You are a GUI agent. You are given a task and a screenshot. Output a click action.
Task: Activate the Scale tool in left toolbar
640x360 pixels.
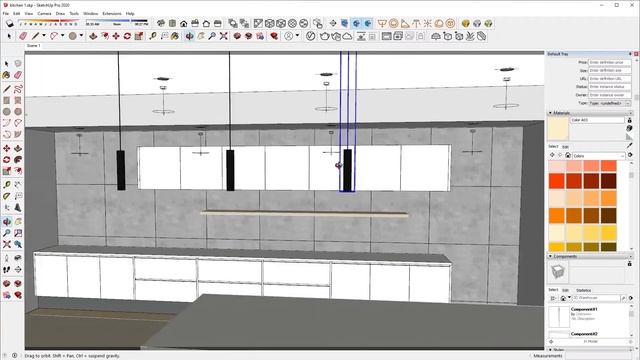coord(7,171)
